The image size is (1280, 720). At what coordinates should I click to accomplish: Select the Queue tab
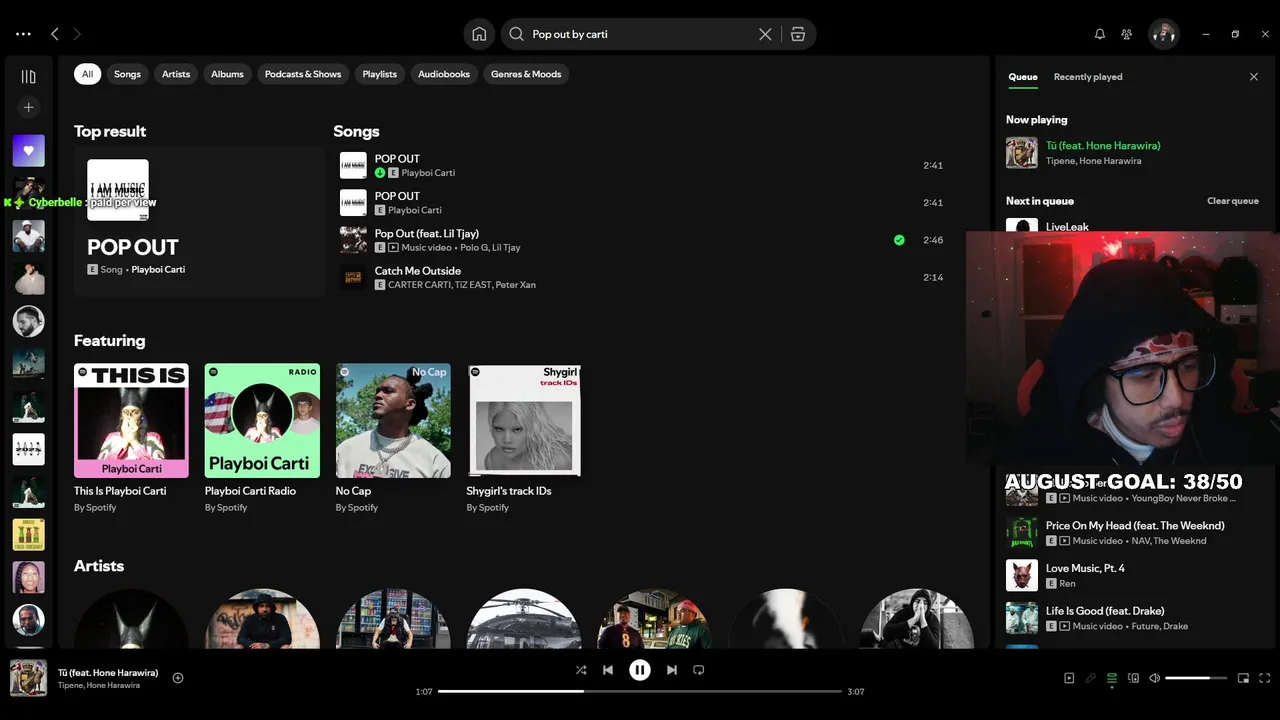coord(1023,77)
